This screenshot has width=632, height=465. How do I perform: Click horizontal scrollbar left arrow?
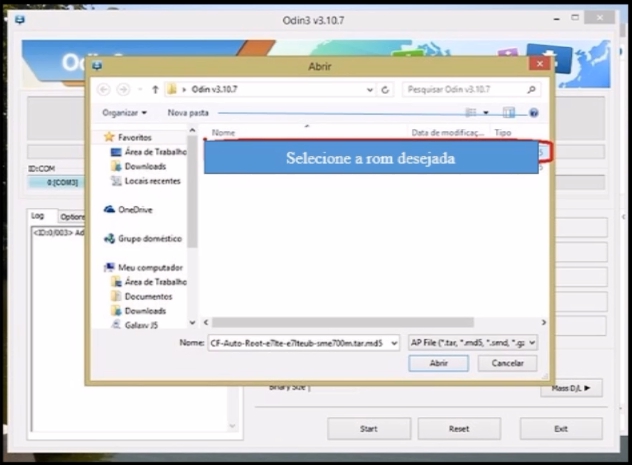click(x=206, y=322)
